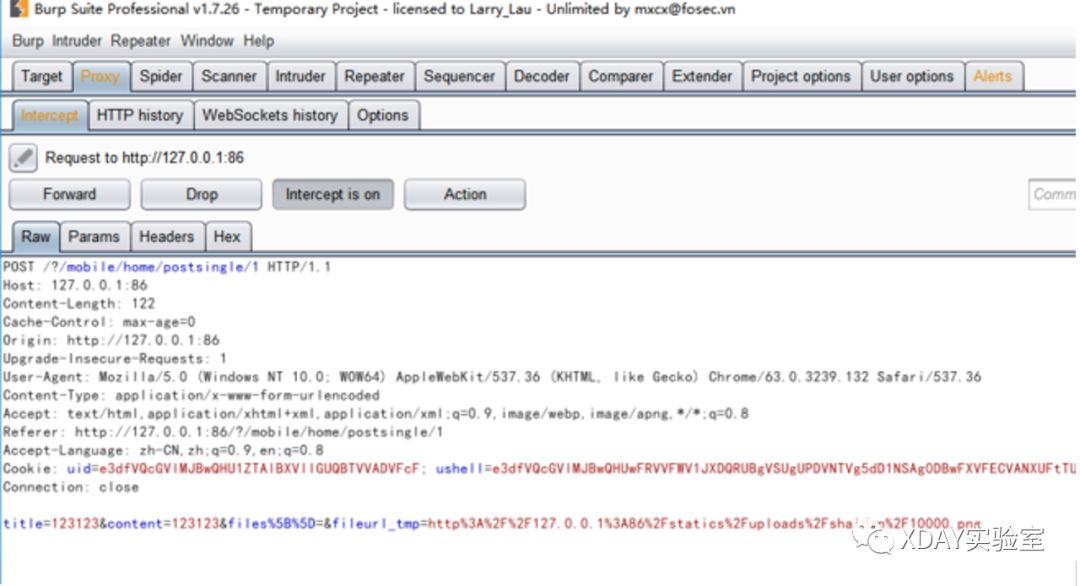This screenshot has height=586, width=1080.
Task: Switch to the Target tab
Action: [41, 76]
